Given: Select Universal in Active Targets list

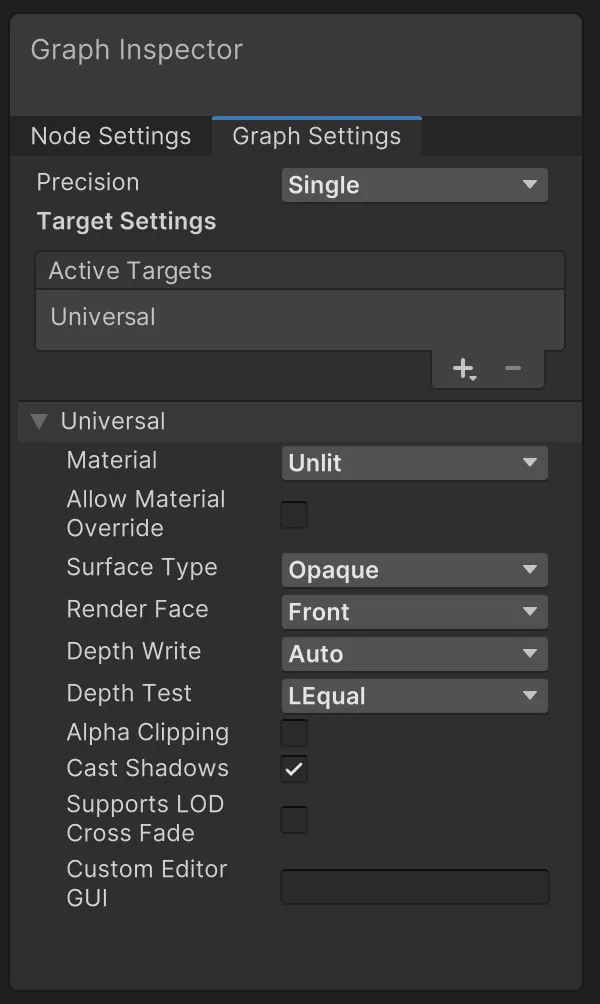Looking at the screenshot, I should pyautogui.click(x=103, y=317).
